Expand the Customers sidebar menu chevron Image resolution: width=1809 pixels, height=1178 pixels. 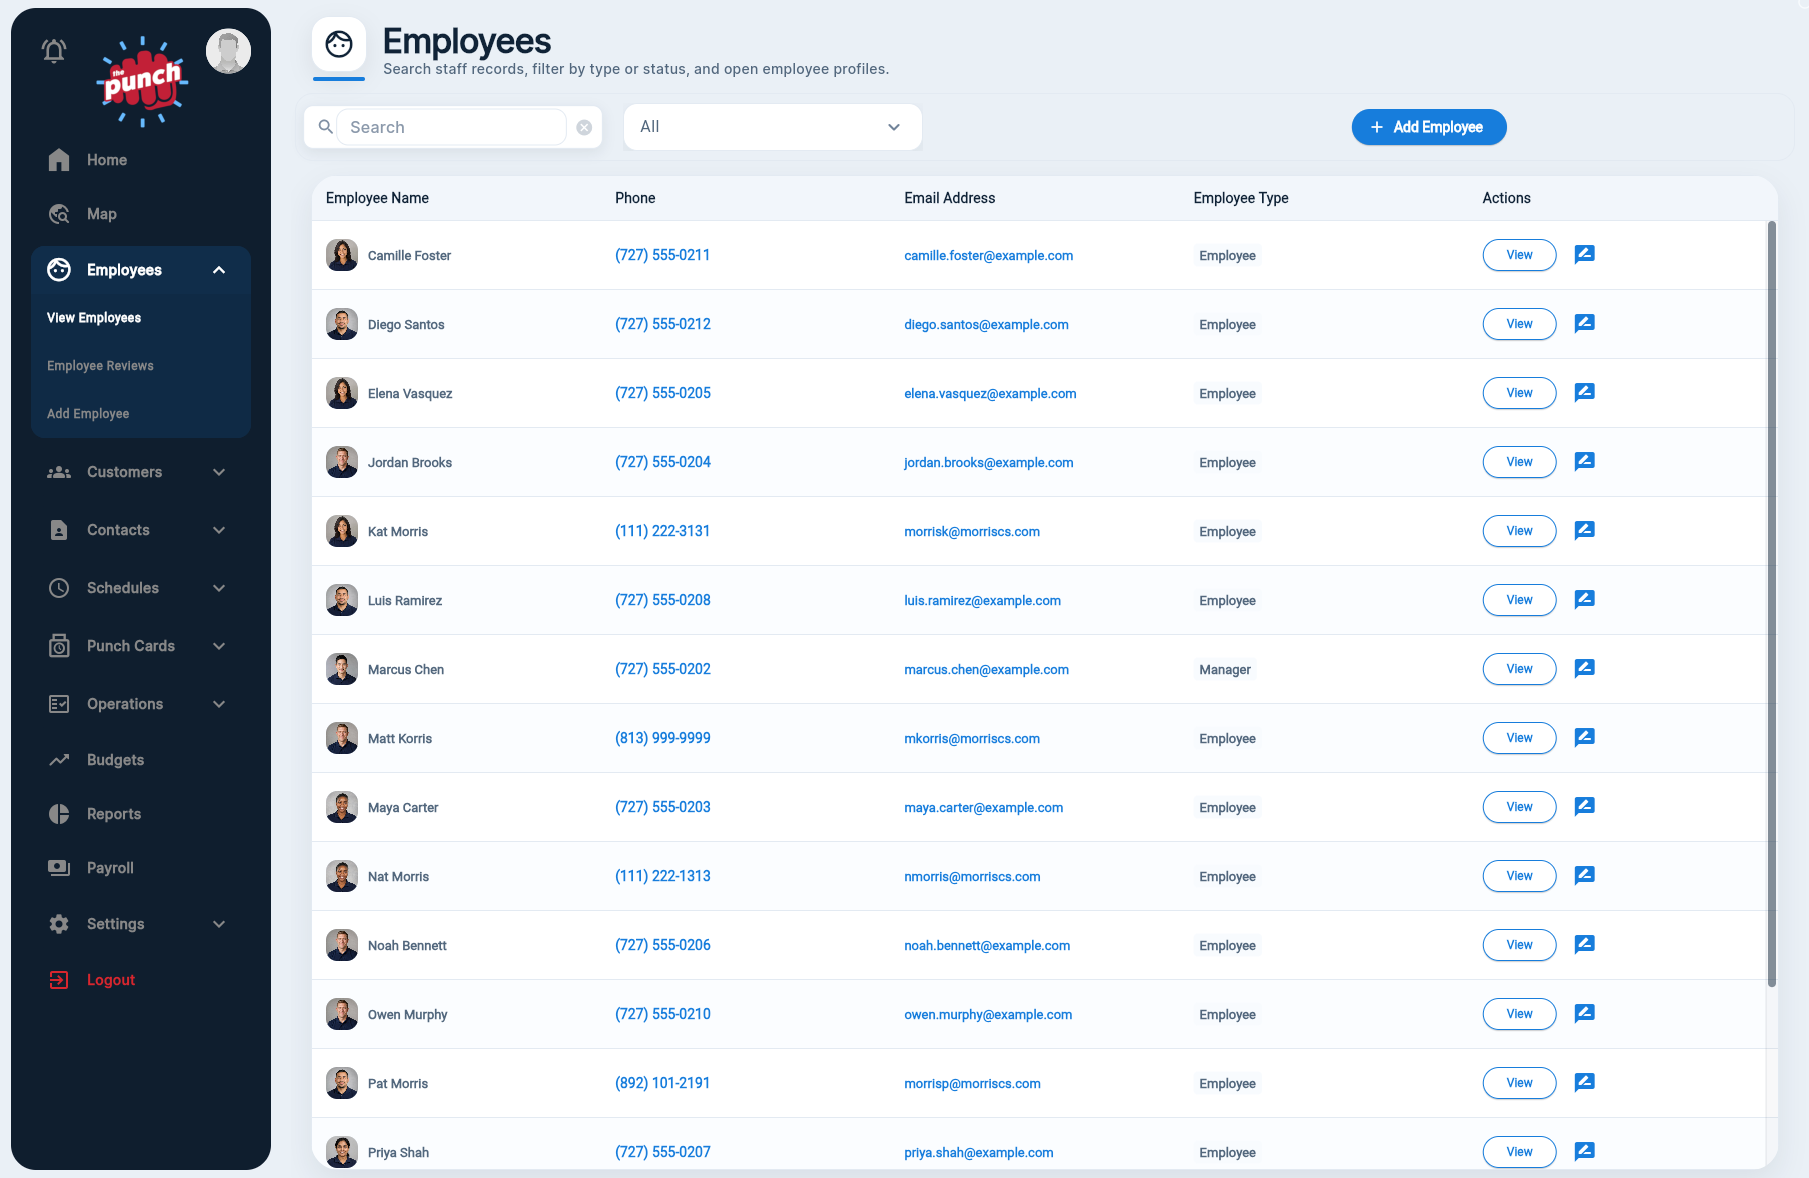219,472
